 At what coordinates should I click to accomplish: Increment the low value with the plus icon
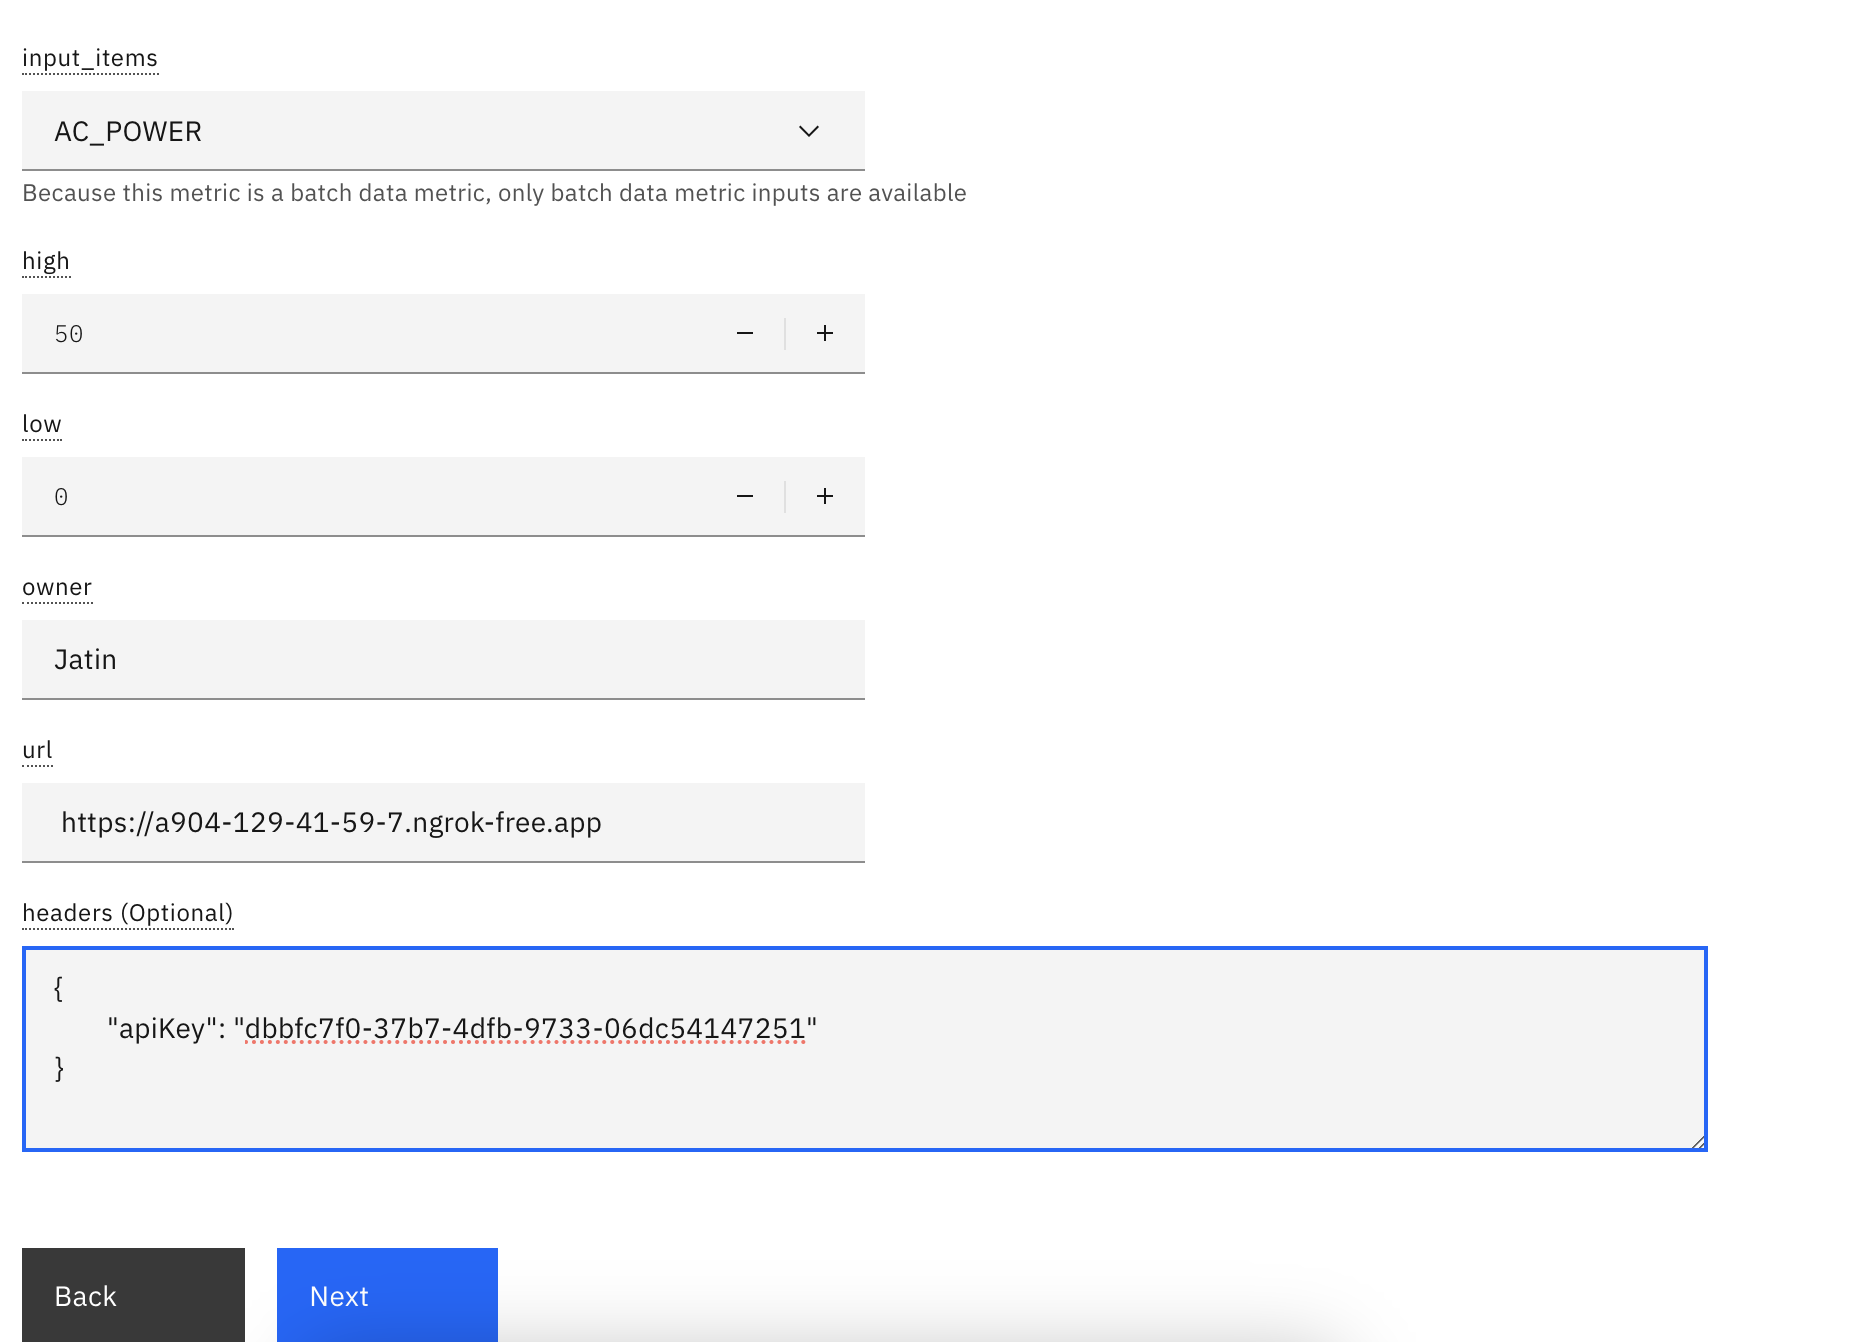click(824, 495)
